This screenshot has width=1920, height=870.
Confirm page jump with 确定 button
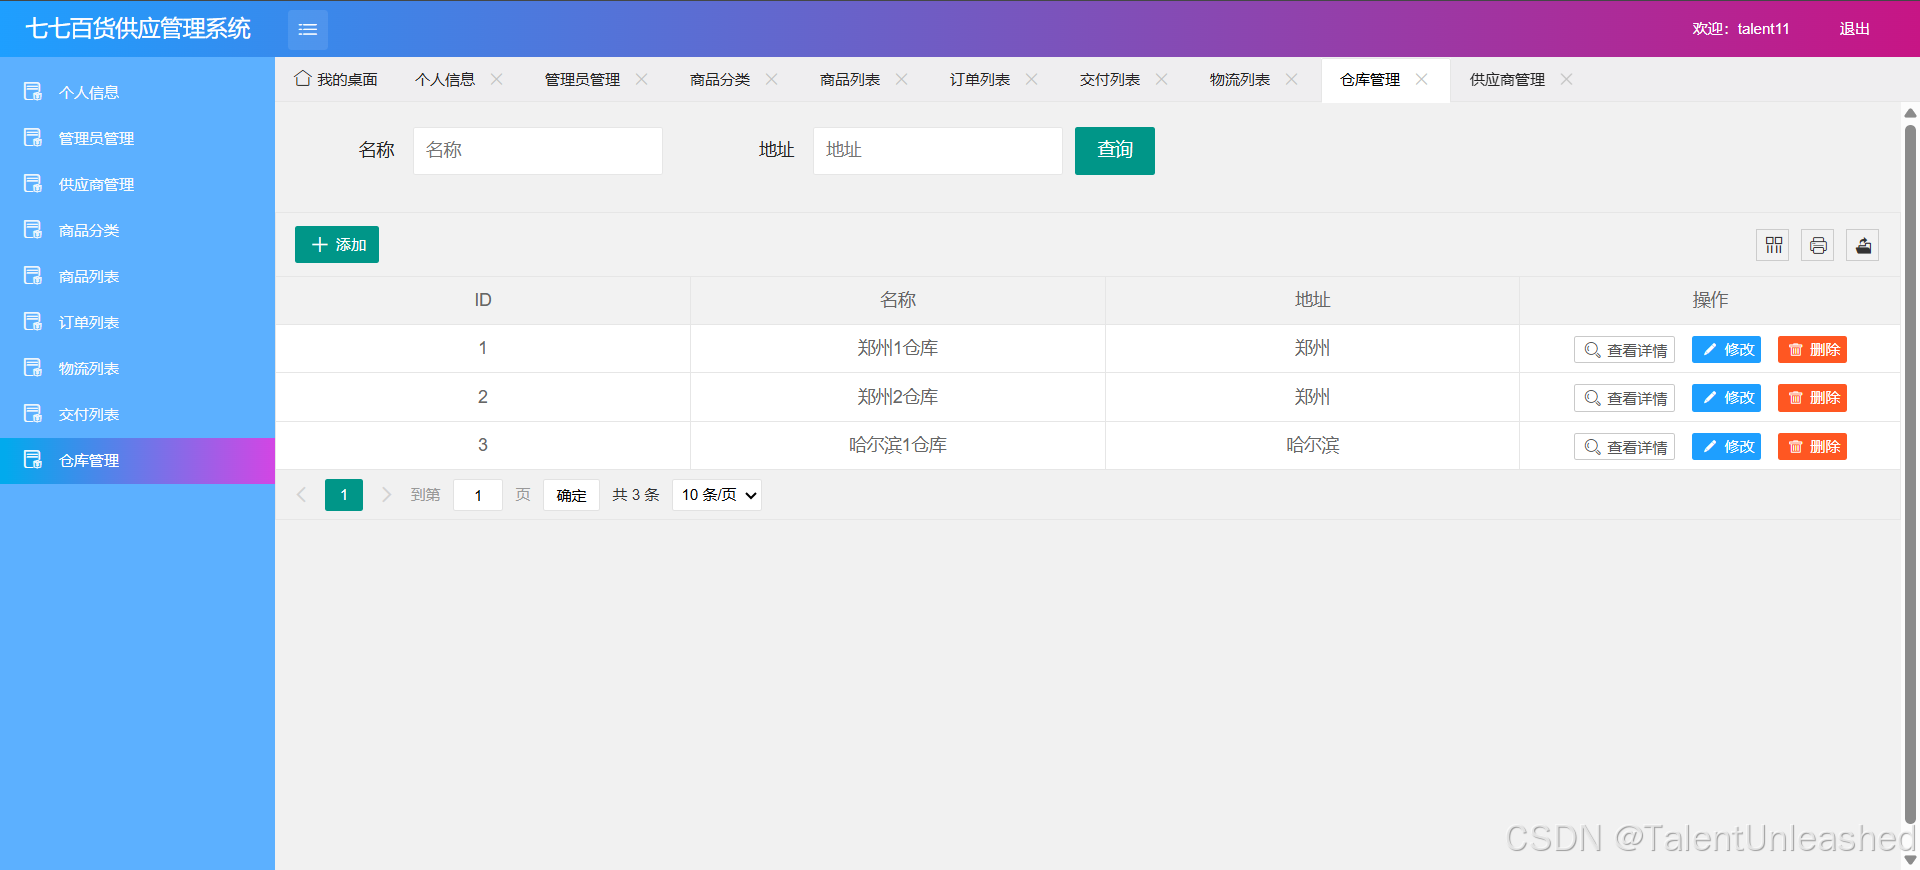571,495
